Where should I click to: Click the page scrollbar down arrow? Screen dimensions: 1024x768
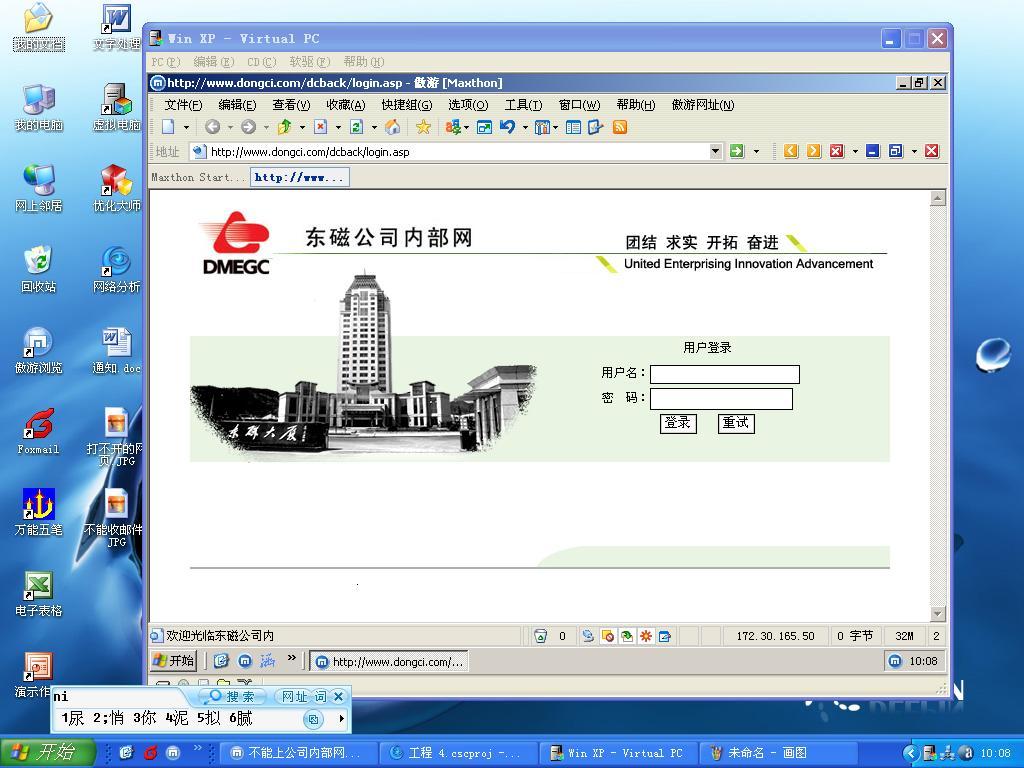[938, 614]
